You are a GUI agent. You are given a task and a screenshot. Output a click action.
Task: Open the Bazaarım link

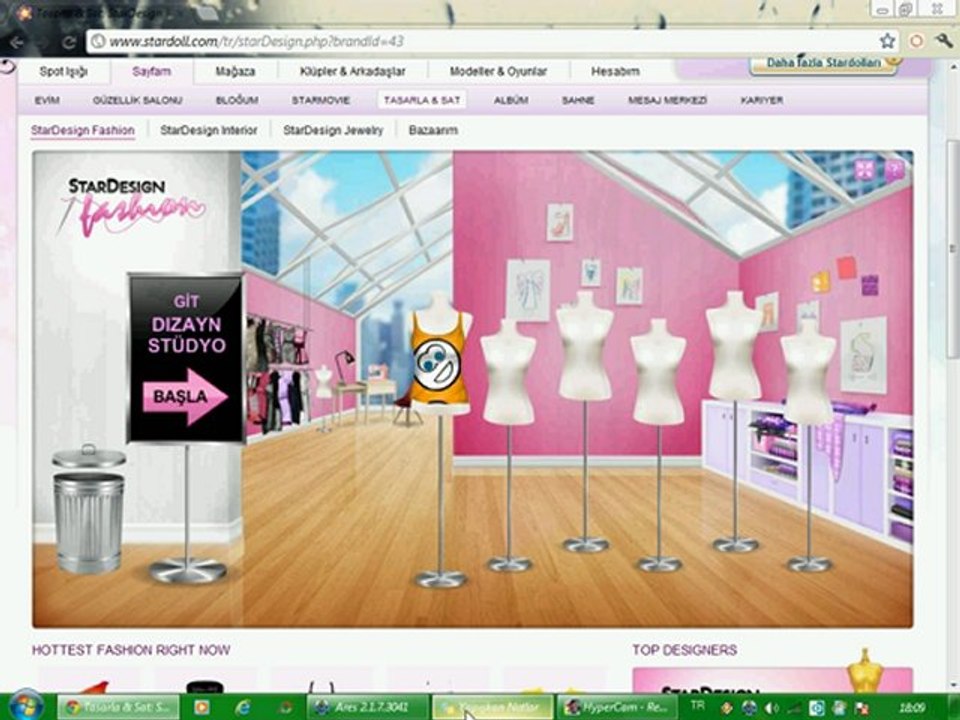coord(433,130)
